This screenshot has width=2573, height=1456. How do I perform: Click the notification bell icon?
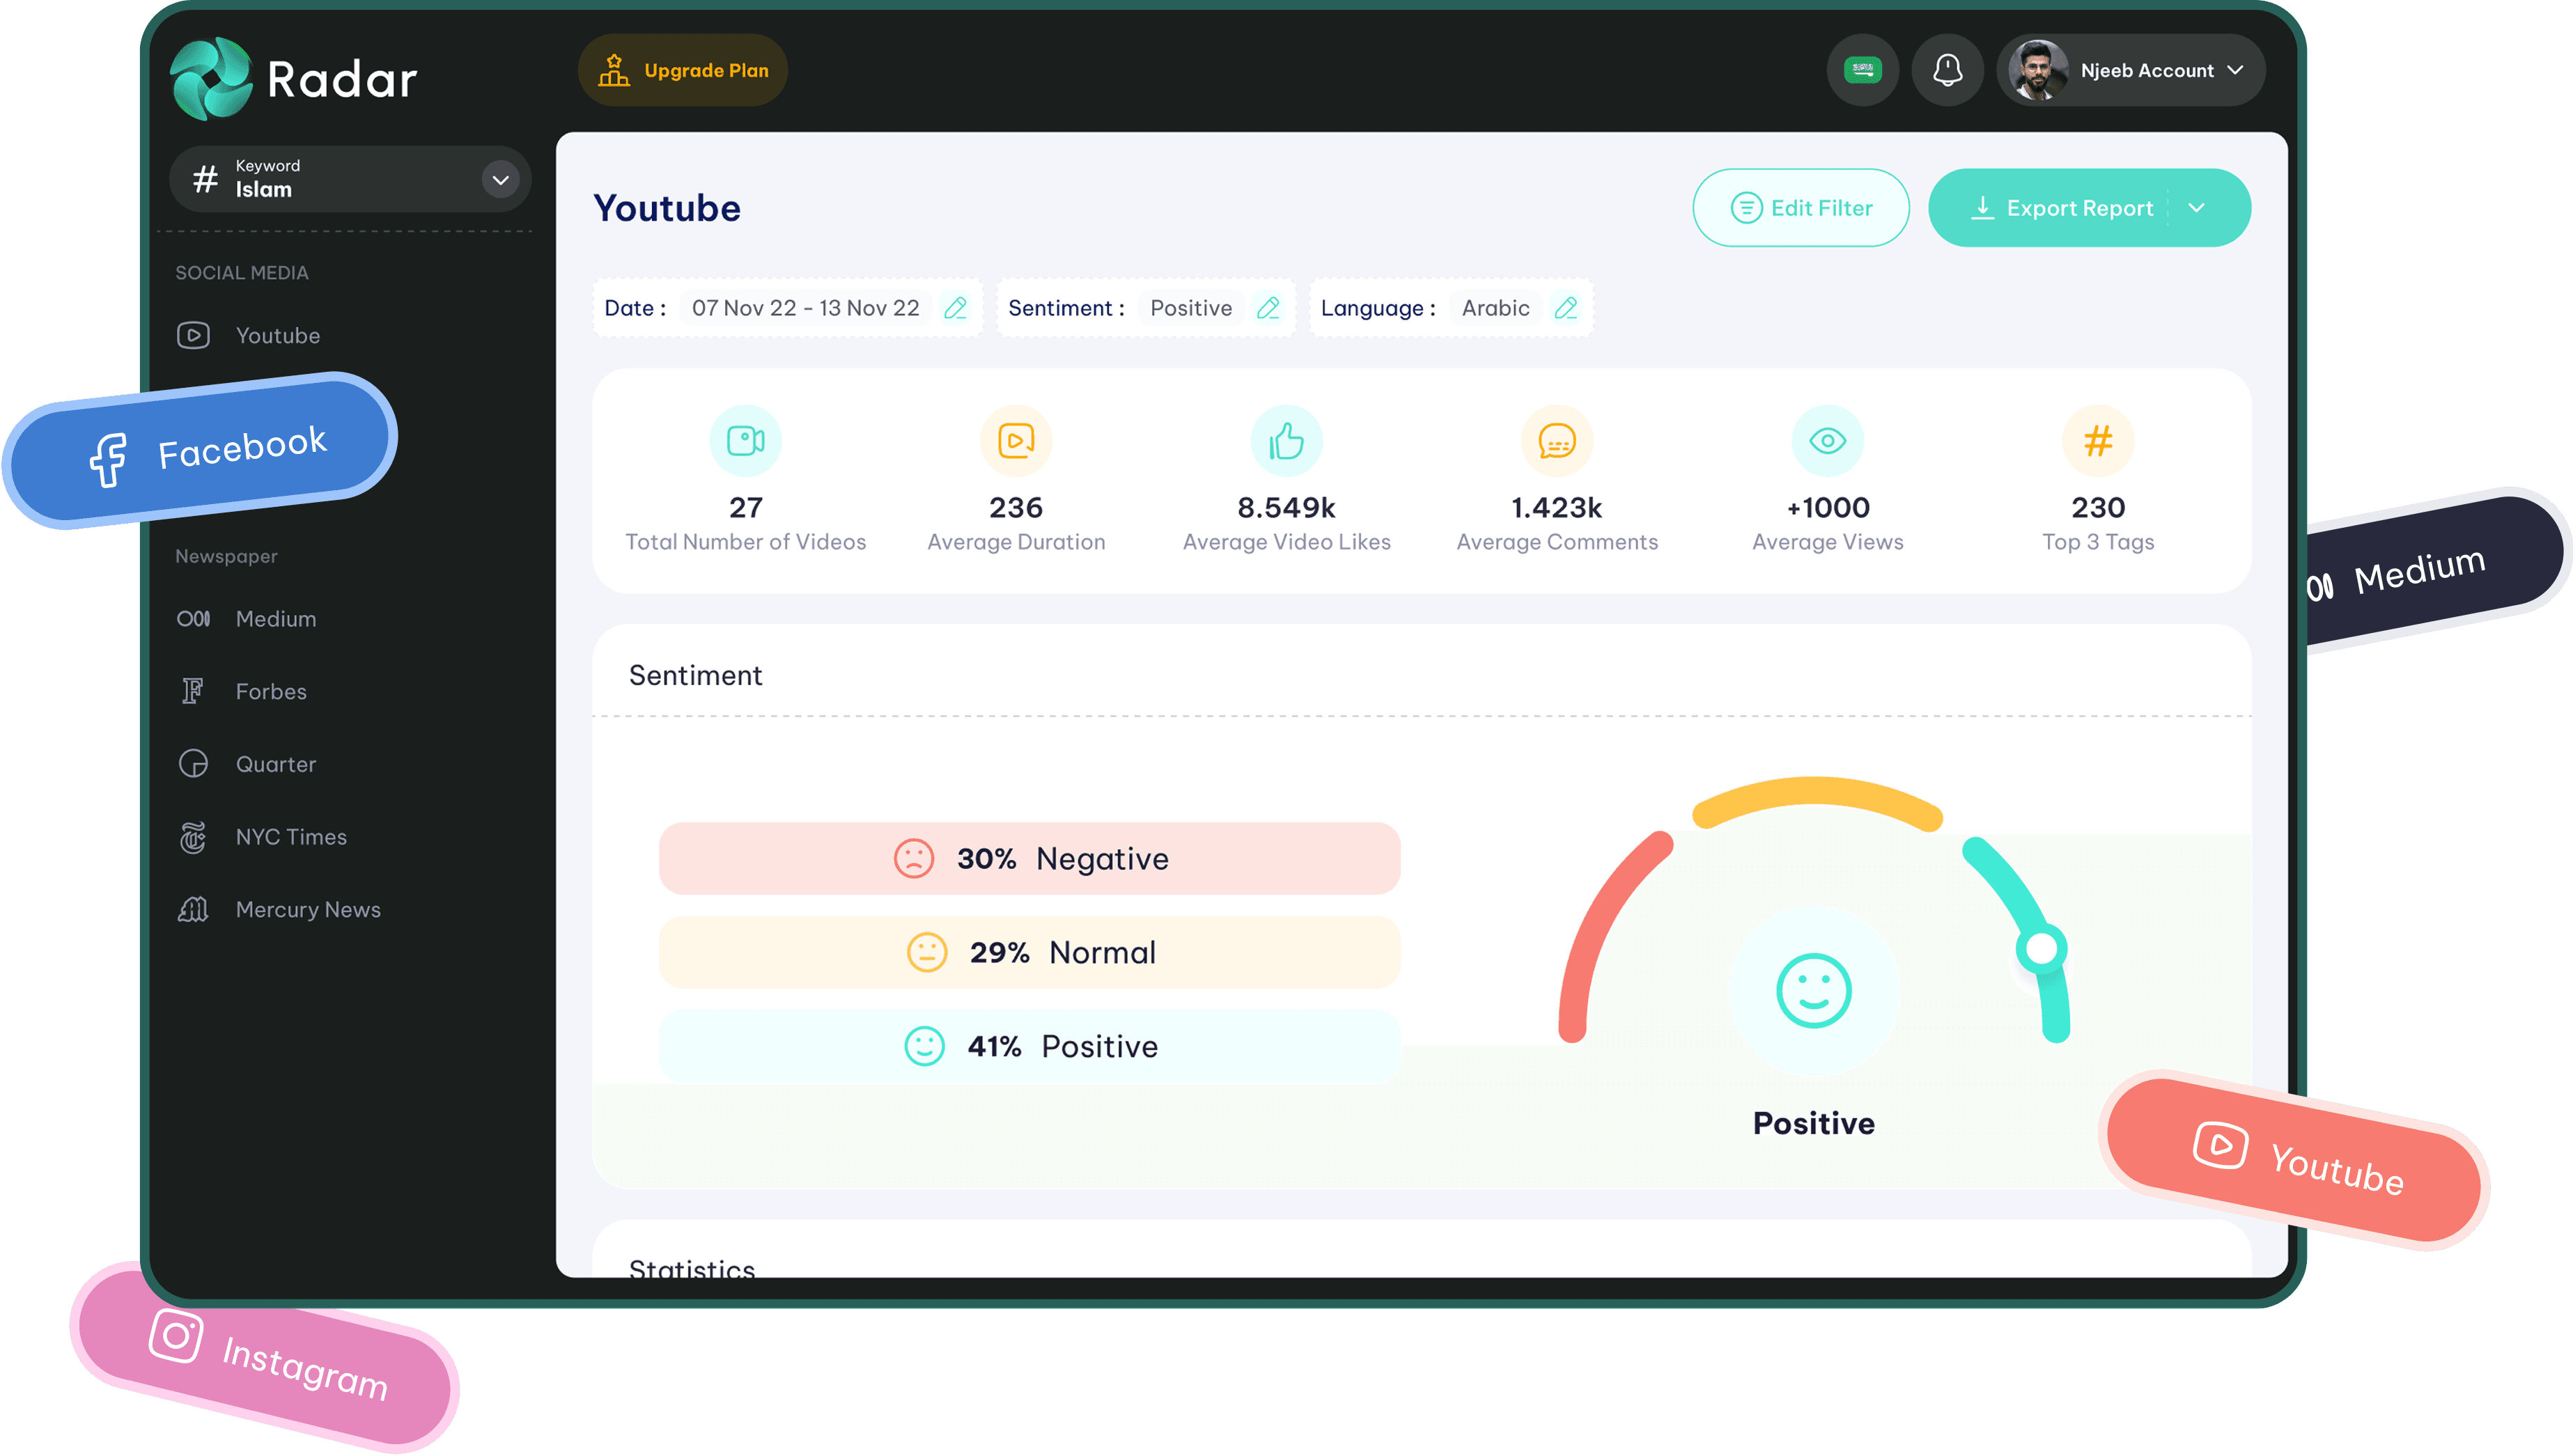[x=1947, y=70]
